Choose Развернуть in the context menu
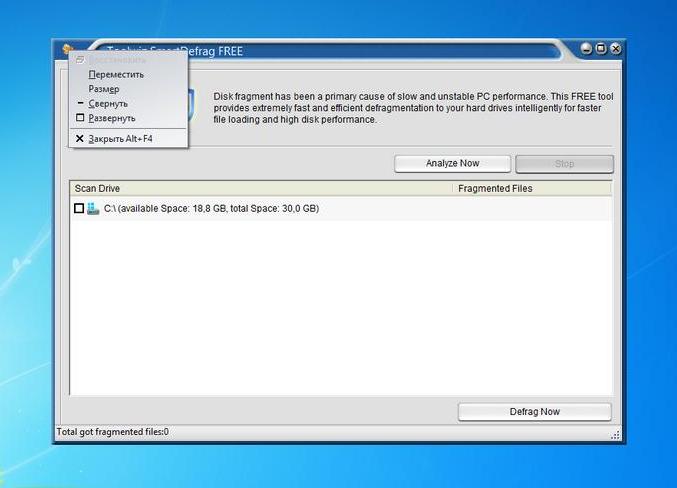This screenshot has height=488, width=677. coord(128,118)
